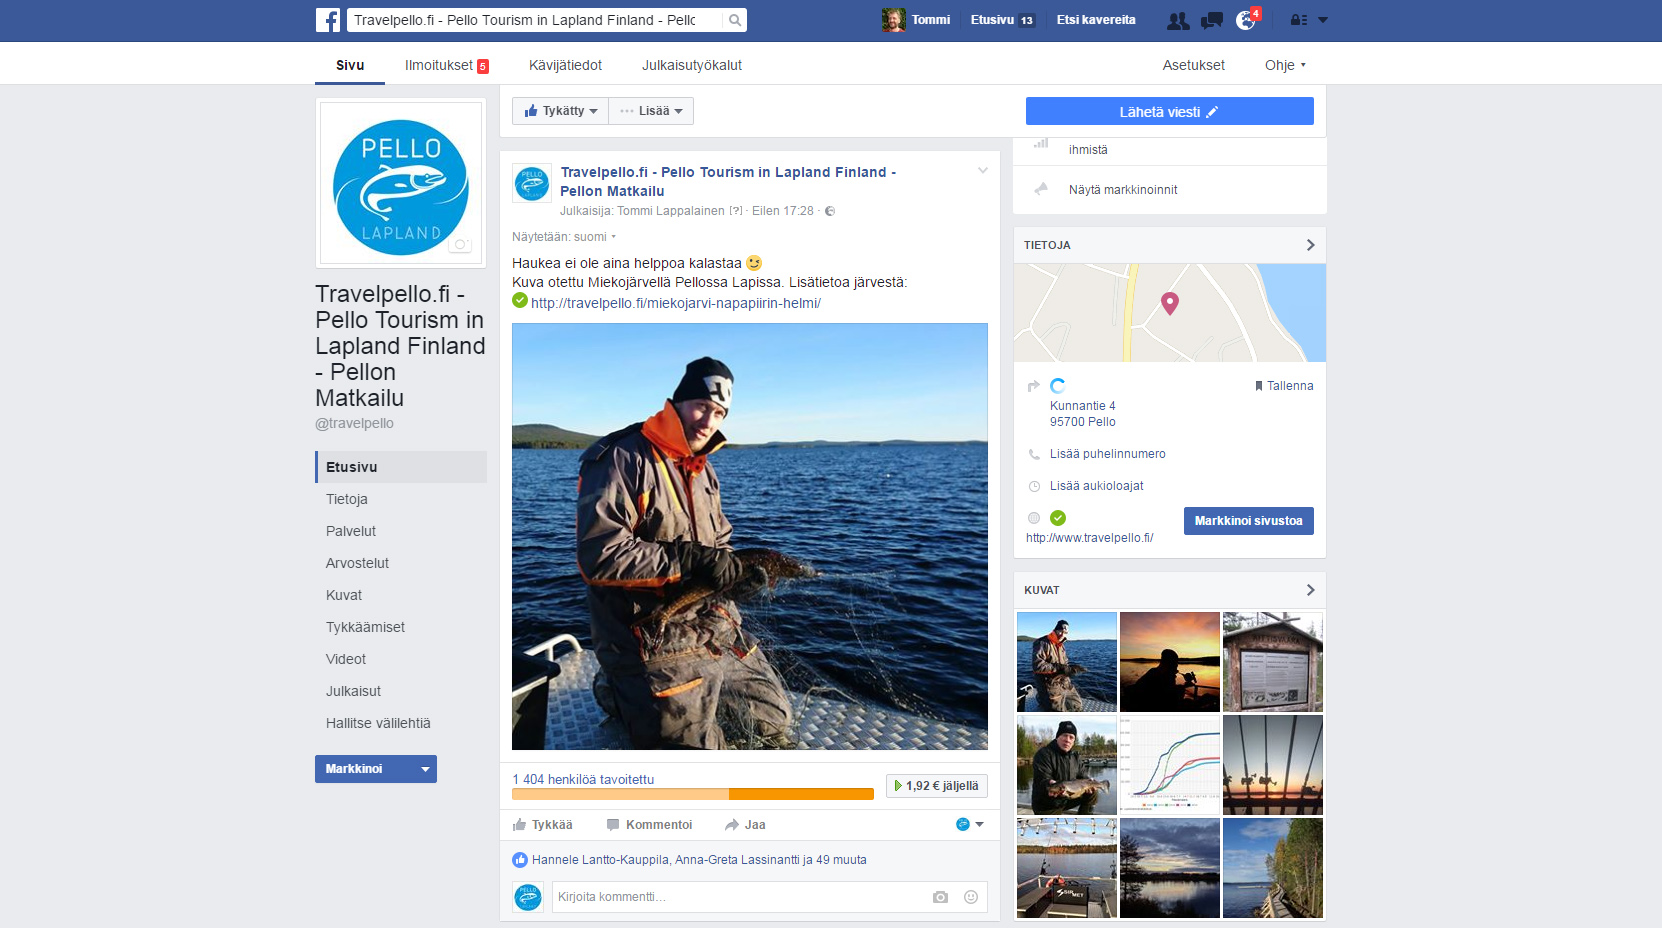Image resolution: width=1662 pixels, height=928 pixels.
Task: Click the Markkinoi sivustoa button
Action: (x=1249, y=521)
